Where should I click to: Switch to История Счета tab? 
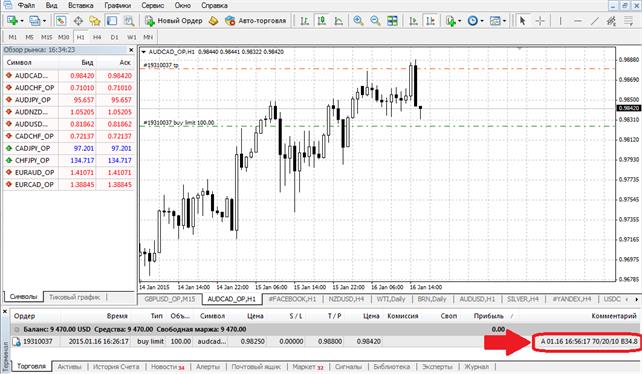(116, 367)
